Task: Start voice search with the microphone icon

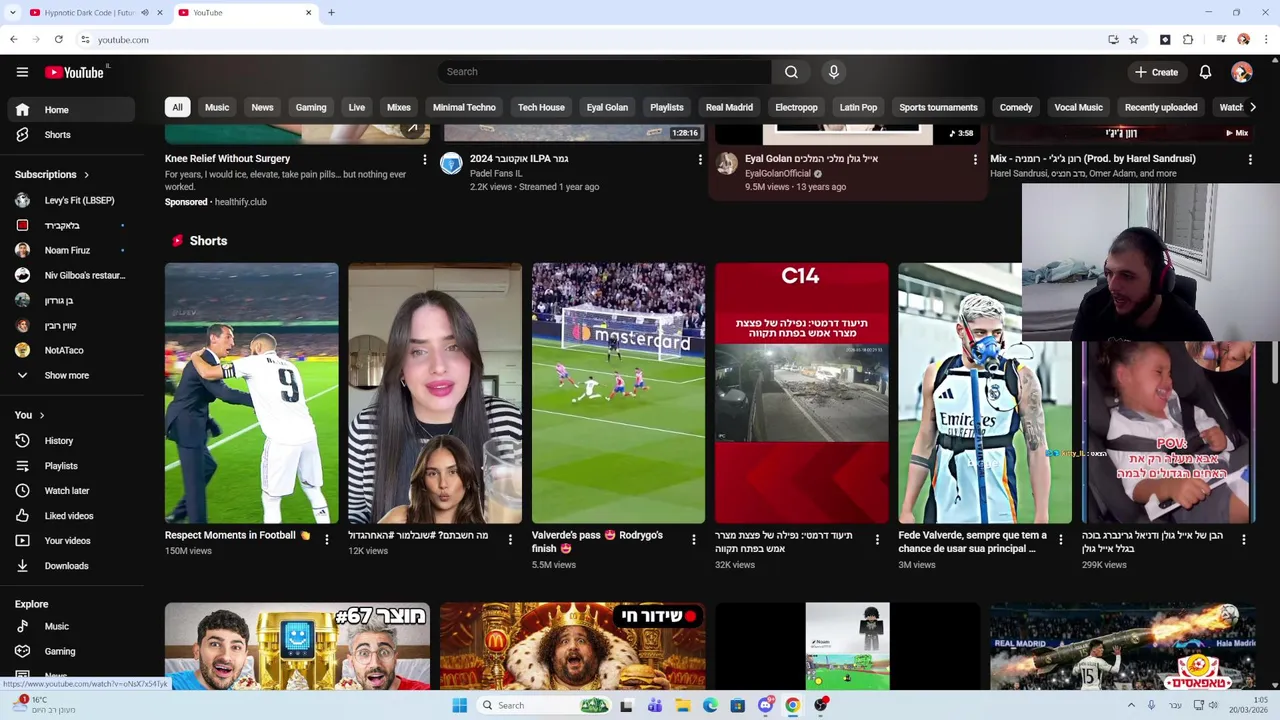Action: (833, 72)
